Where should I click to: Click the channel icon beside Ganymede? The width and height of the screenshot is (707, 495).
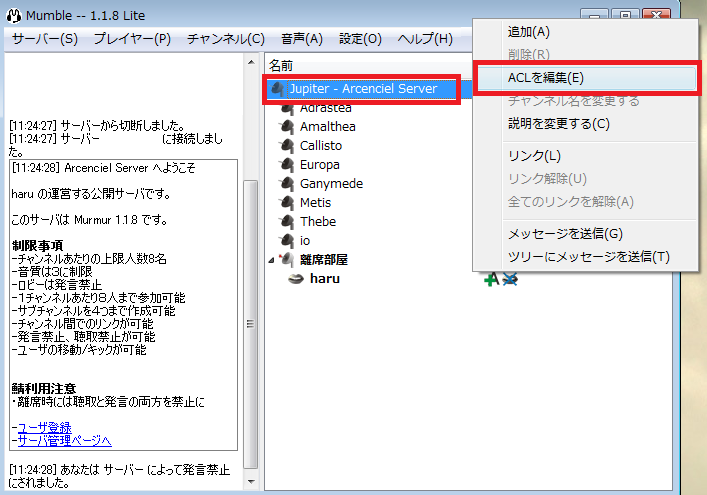point(286,183)
